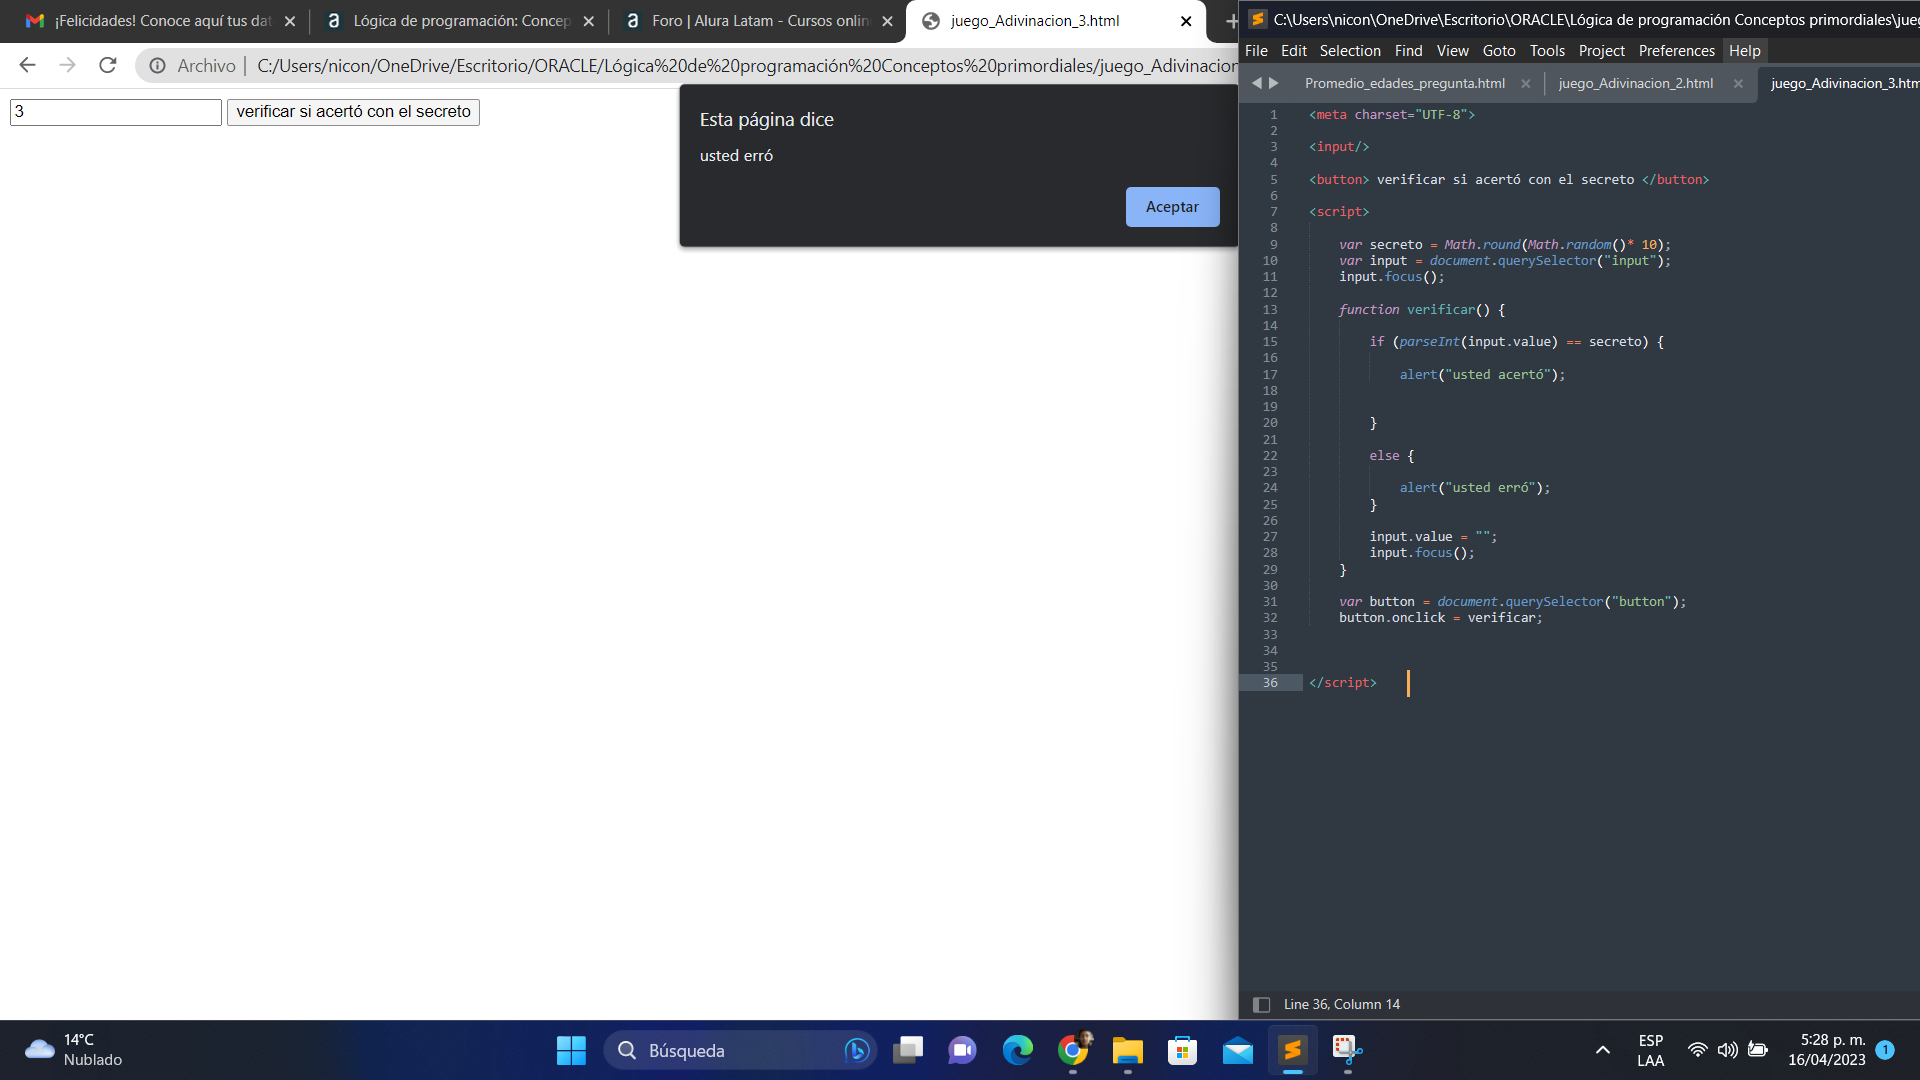Open Microsoft Store from the taskbar

pos(1182,1050)
